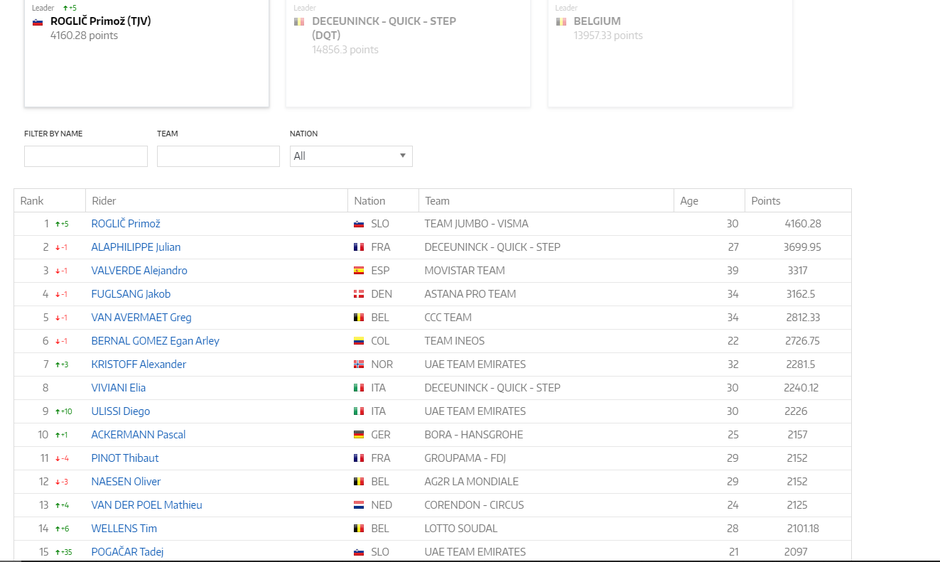Click the Spain flag in Valverde row
Image resolution: width=940 pixels, height=562 pixels.
pos(359,271)
